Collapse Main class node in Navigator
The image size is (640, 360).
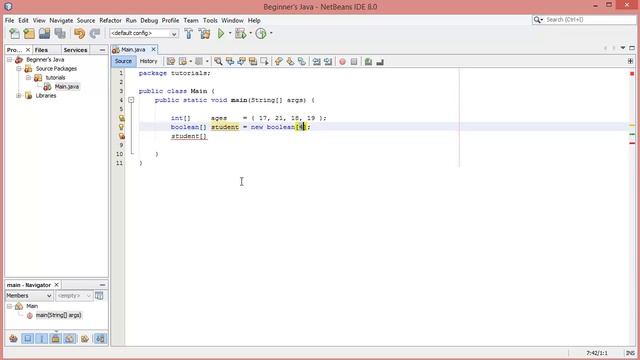[x=9, y=306]
